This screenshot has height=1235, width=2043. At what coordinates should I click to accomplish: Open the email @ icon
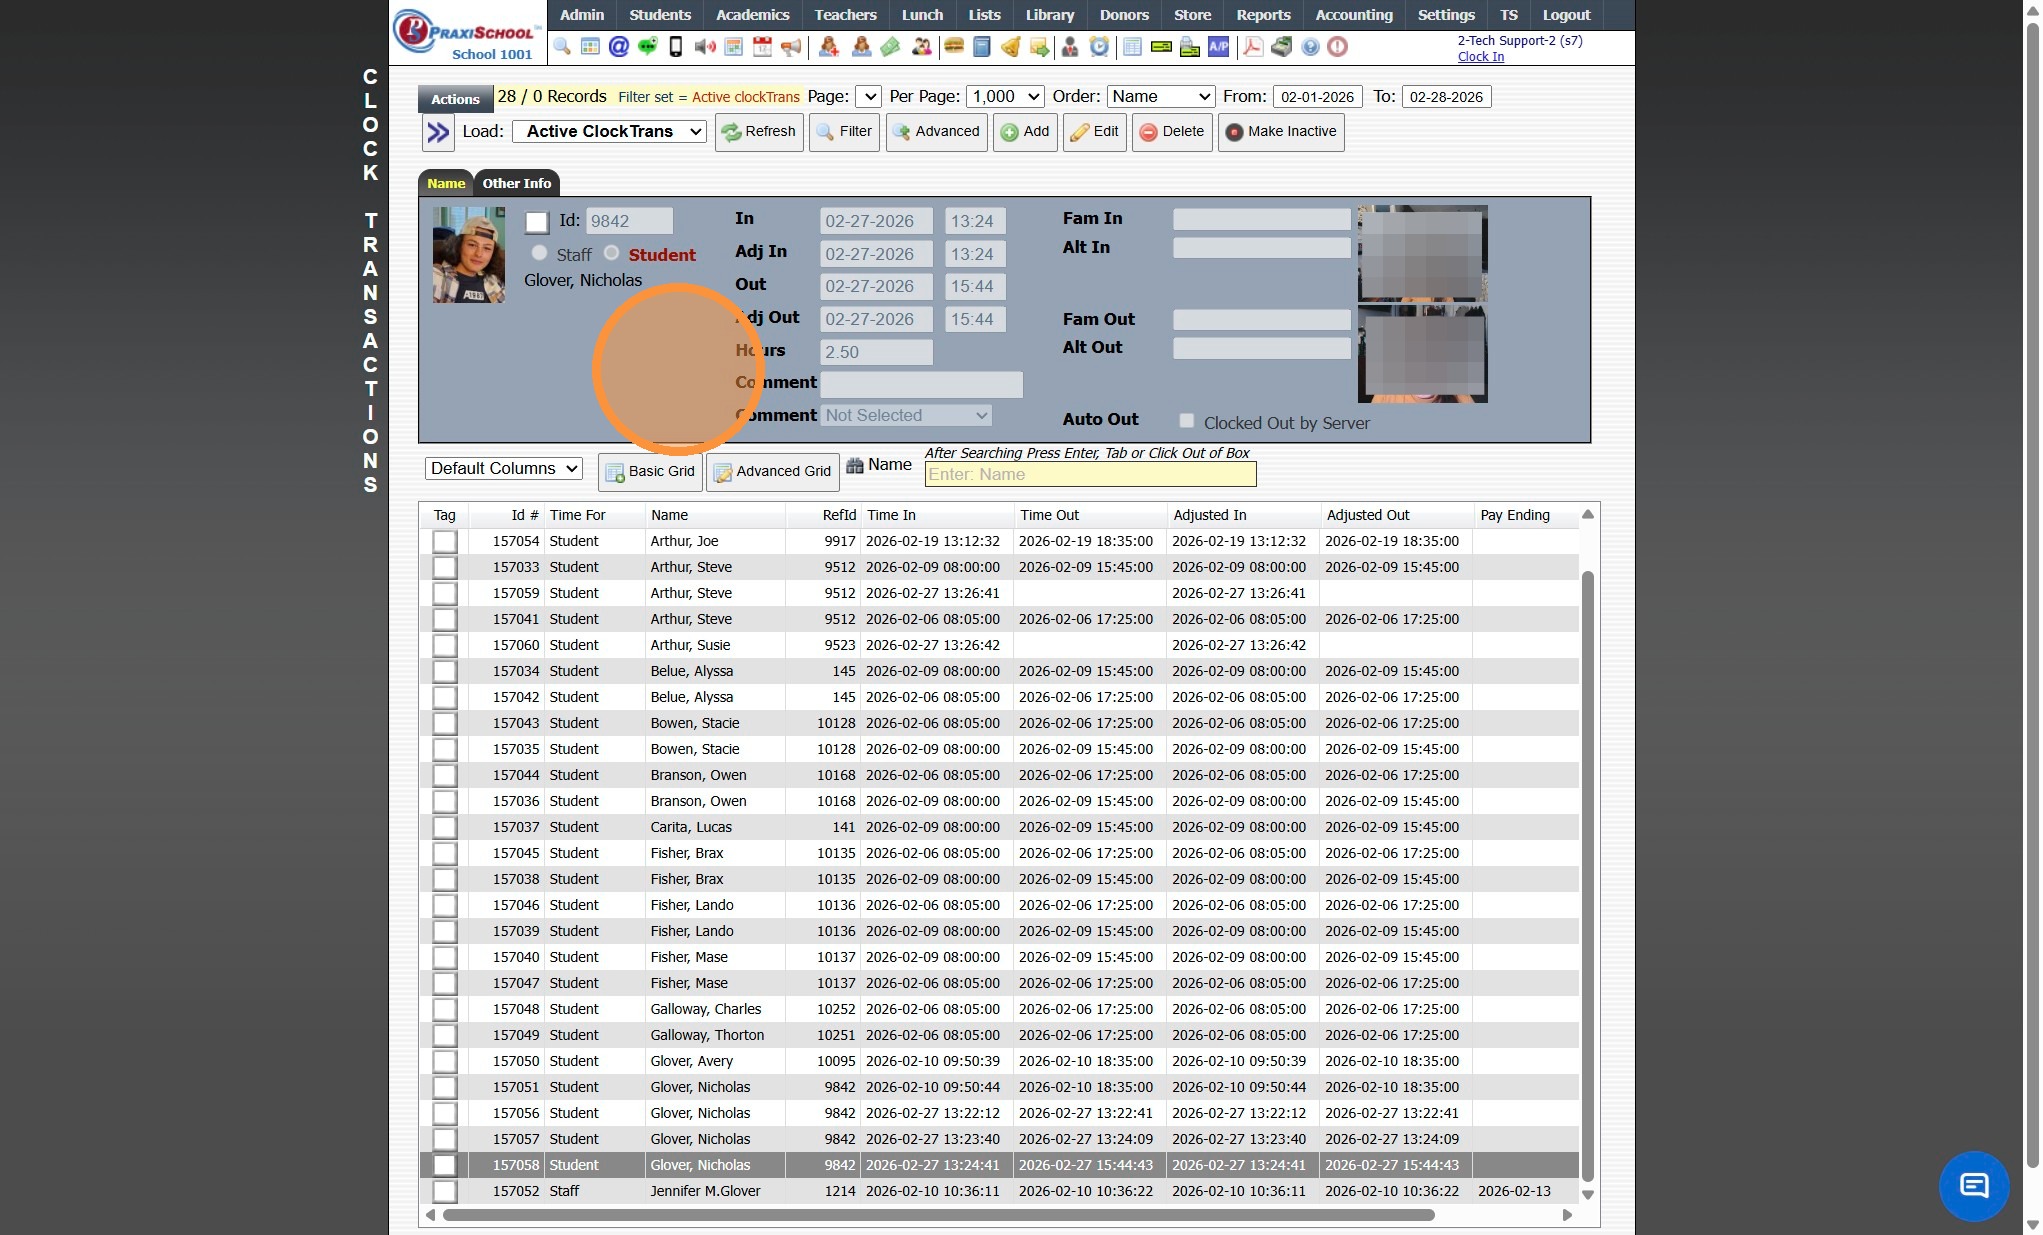[619, 47]
